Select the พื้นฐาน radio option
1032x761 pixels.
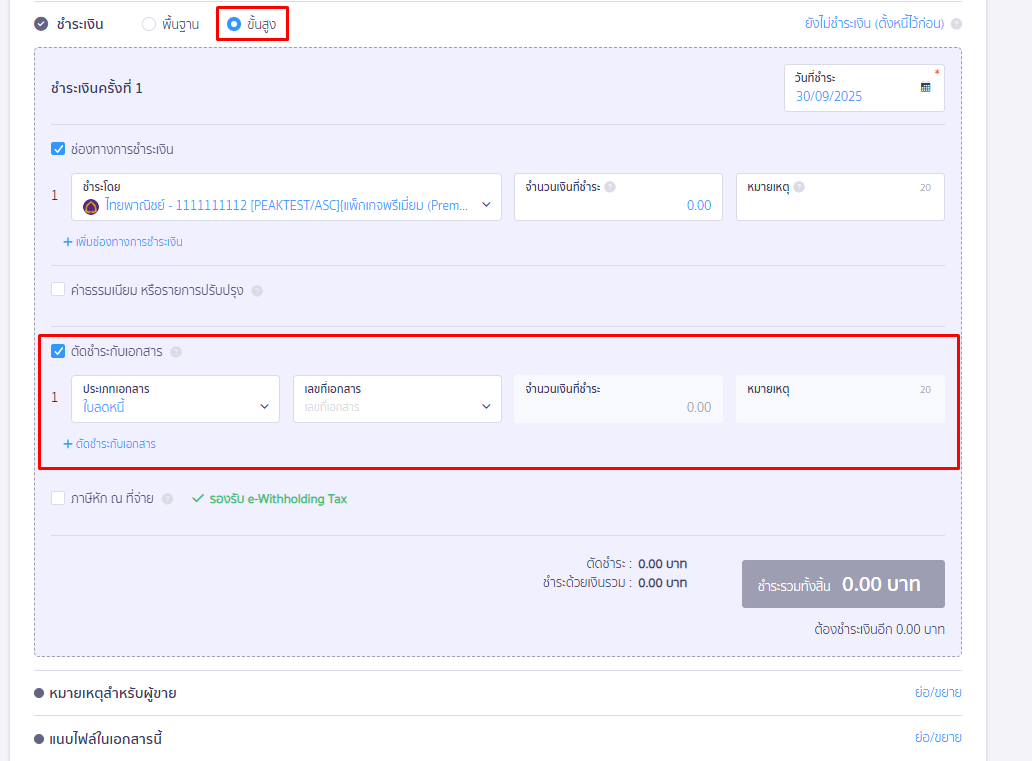pyautogui.click(x=149, y=24)
